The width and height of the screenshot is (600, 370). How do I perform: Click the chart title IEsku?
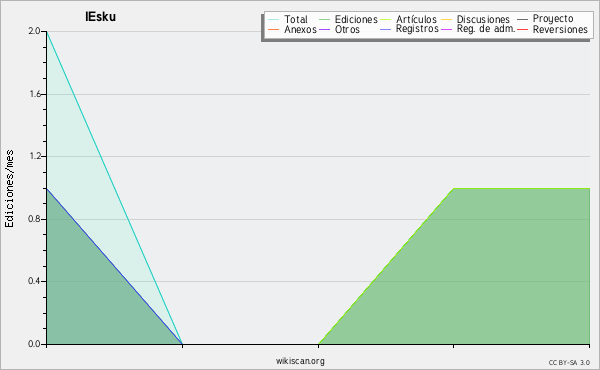(100, 17)
